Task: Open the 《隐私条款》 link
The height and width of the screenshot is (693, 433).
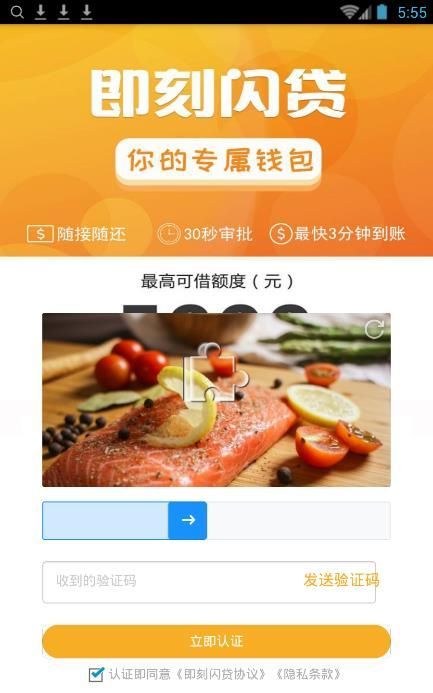Action: pos(308,674)
